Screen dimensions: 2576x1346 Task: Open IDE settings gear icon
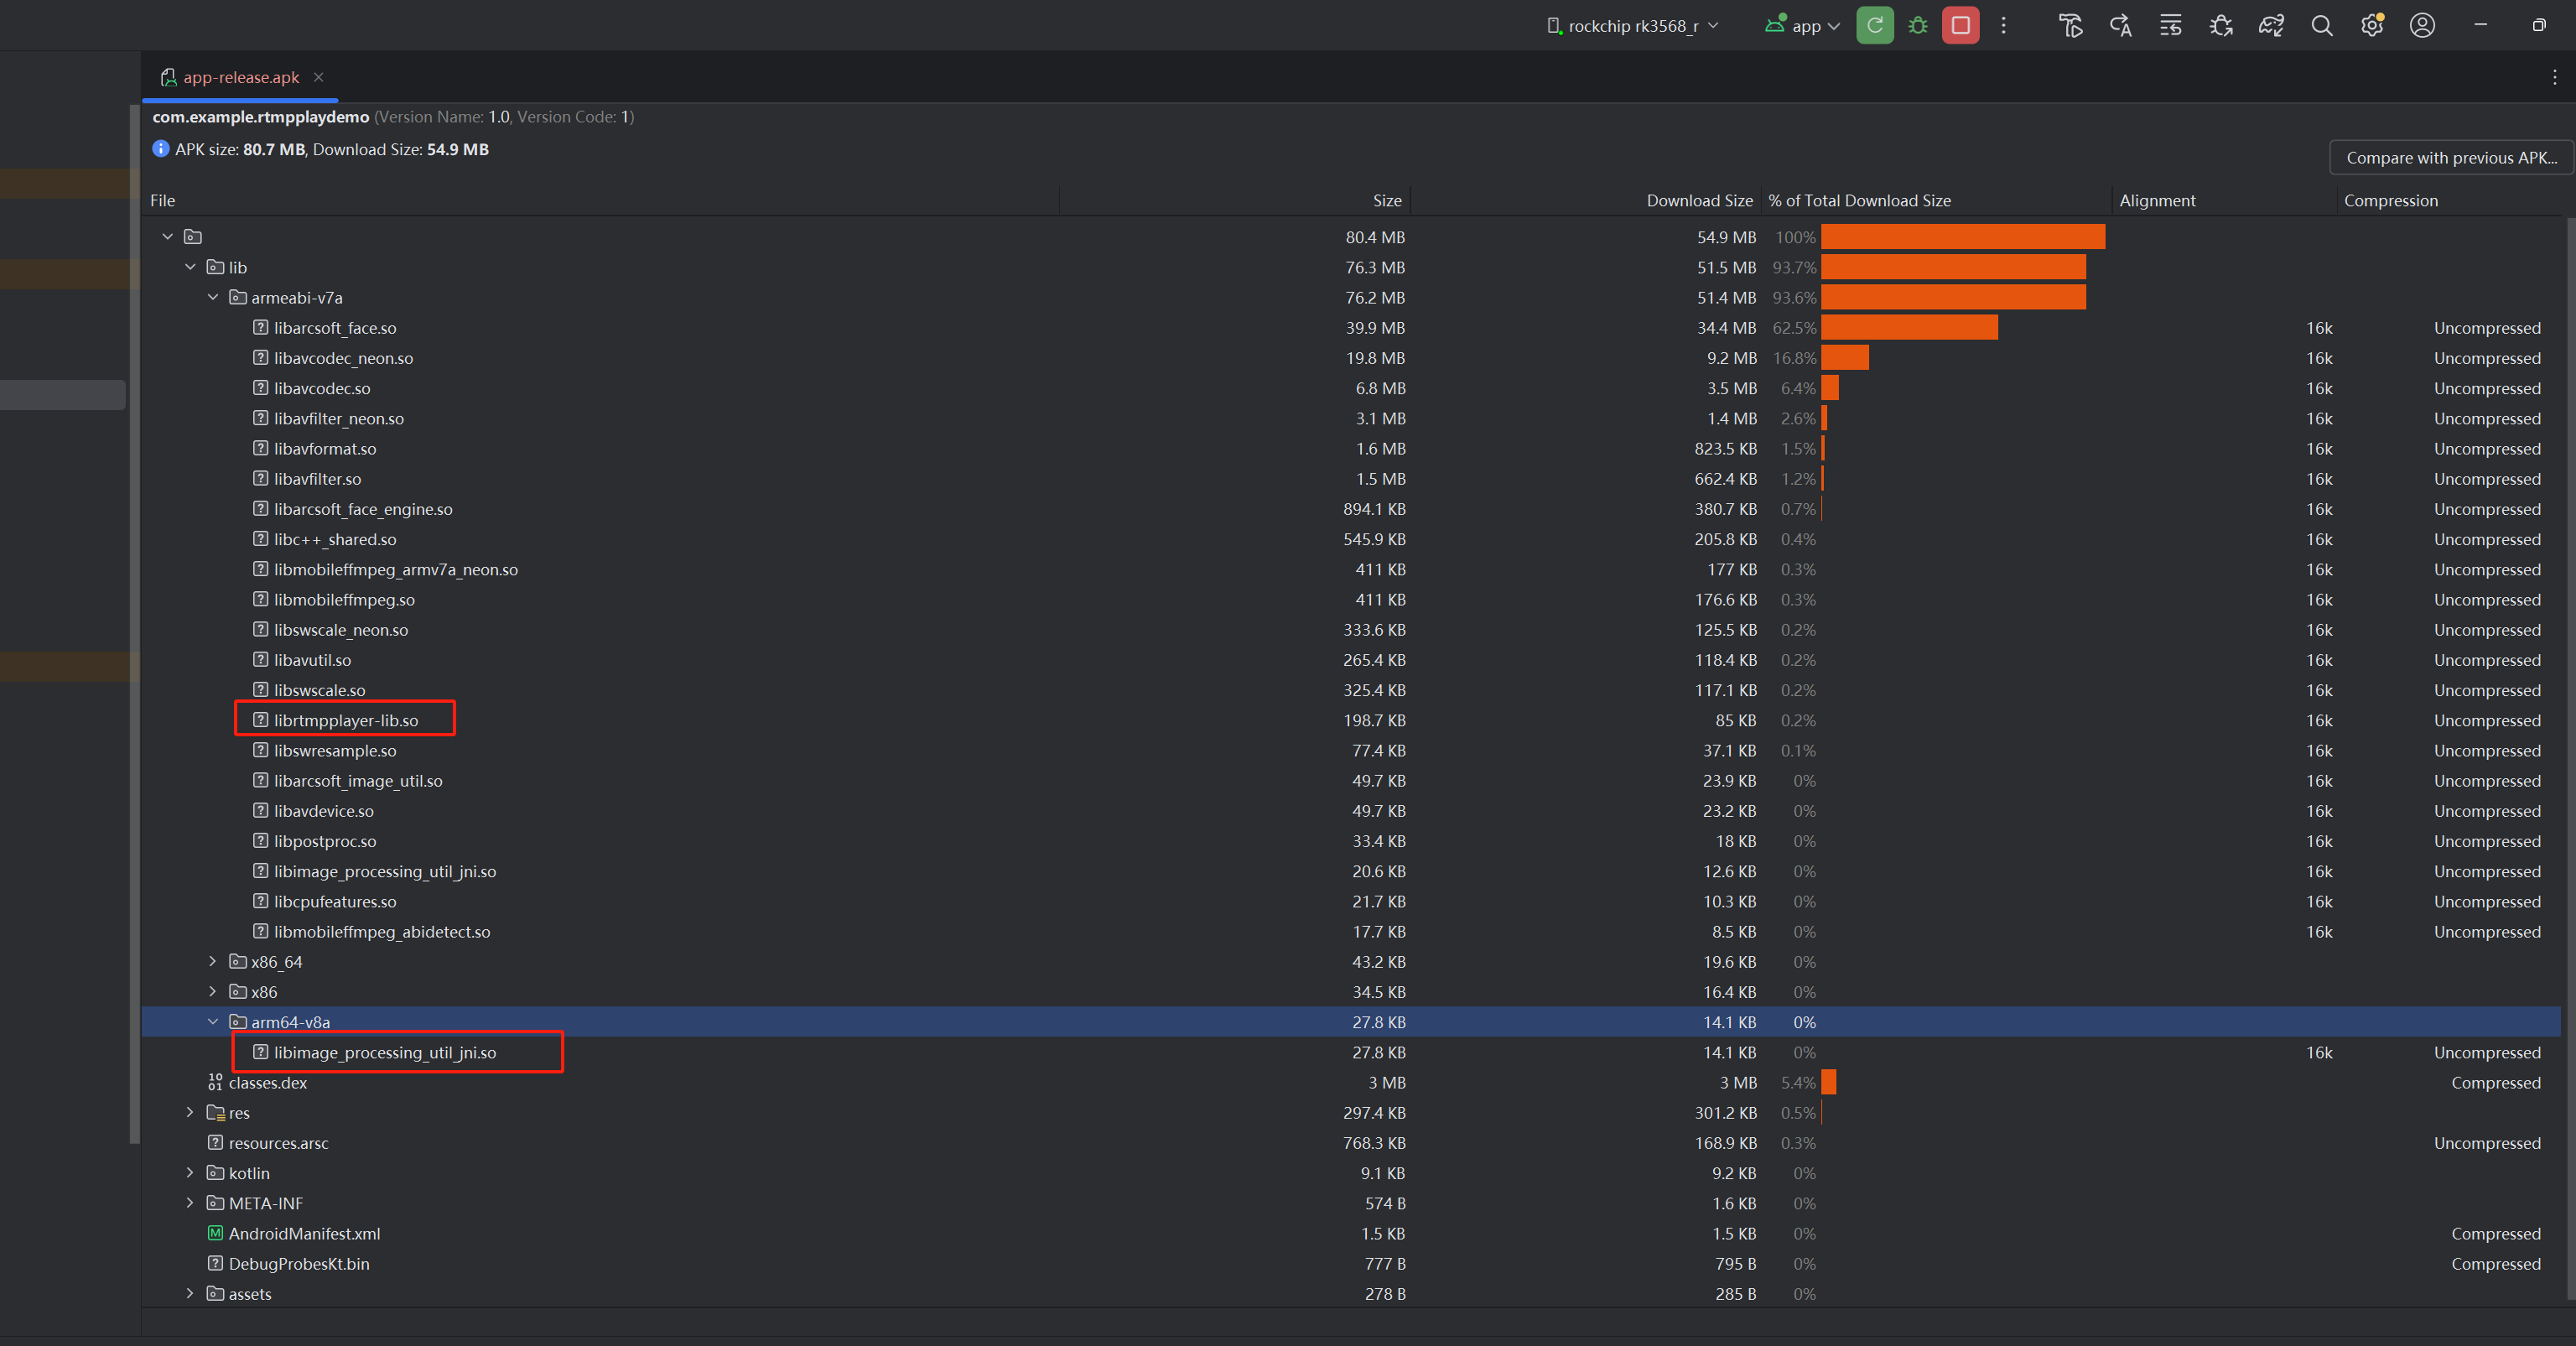pos(2371,26)
